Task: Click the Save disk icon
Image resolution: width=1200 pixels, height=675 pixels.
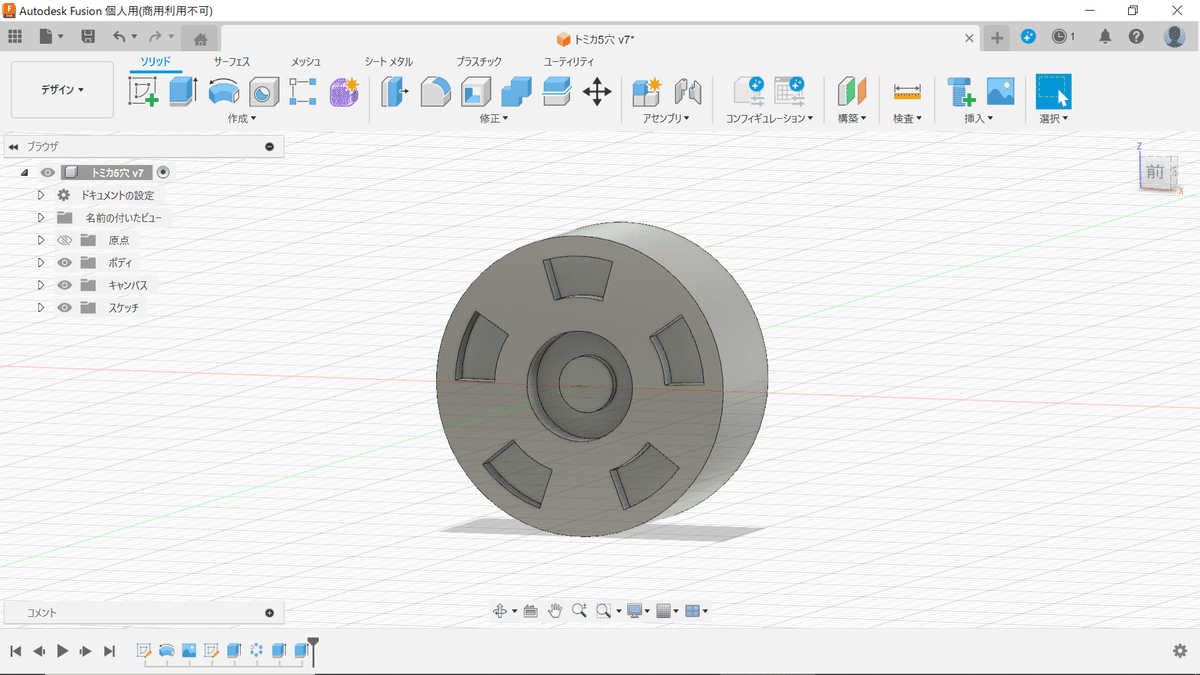Action: [88, 36]
